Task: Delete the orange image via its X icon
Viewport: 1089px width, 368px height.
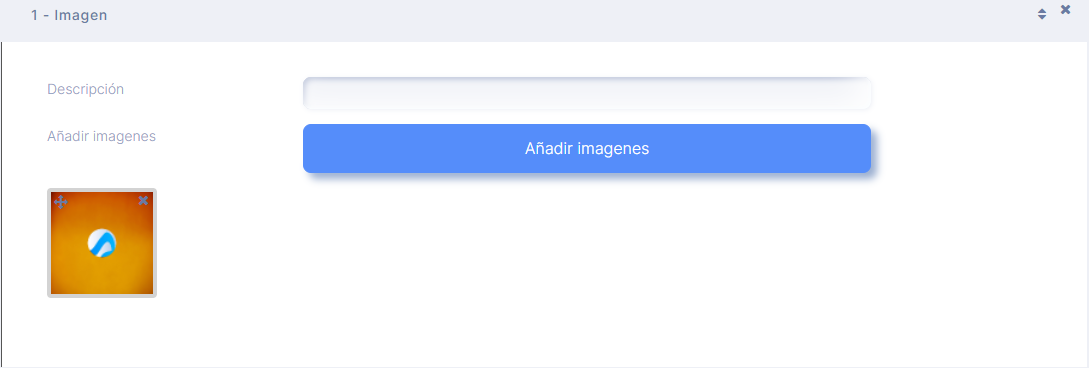Action: 143,201
